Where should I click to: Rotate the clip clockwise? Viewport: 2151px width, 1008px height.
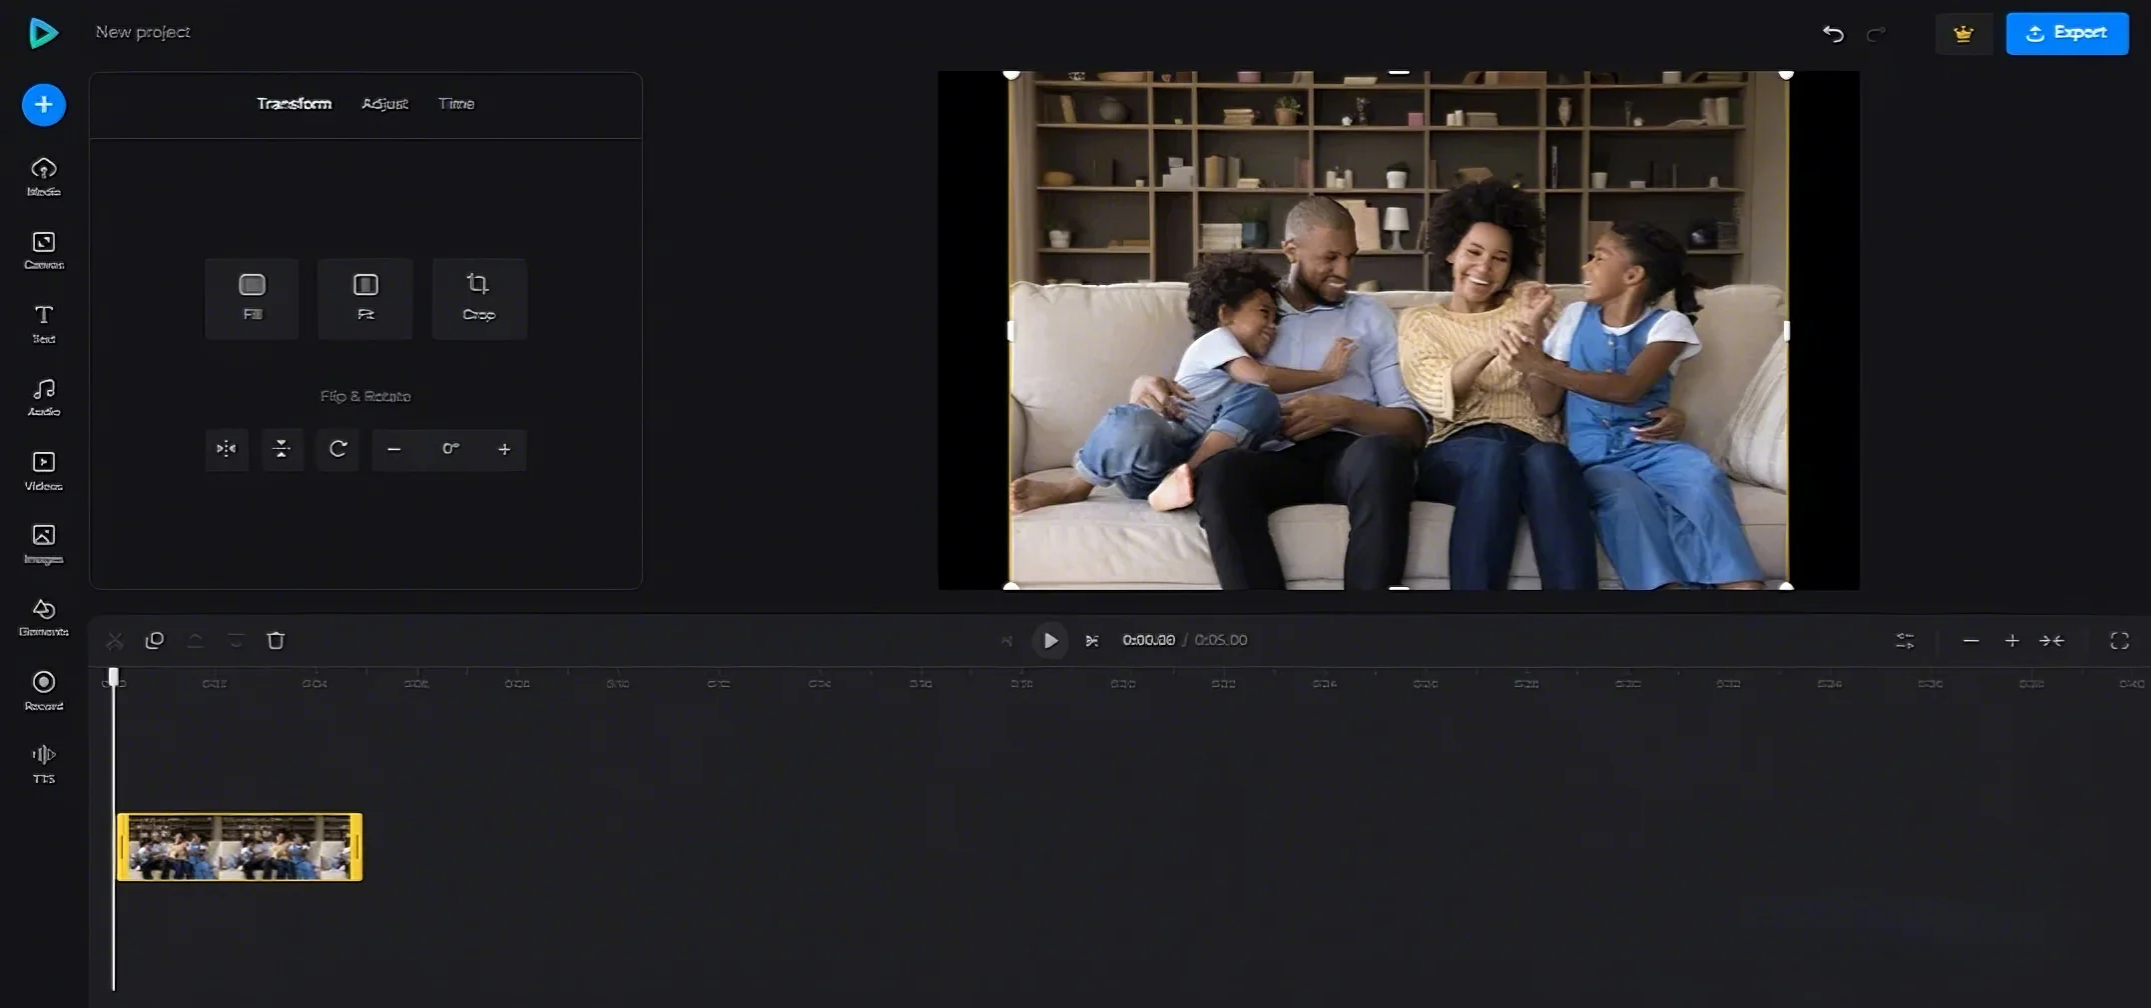click(x=337, y=449)
